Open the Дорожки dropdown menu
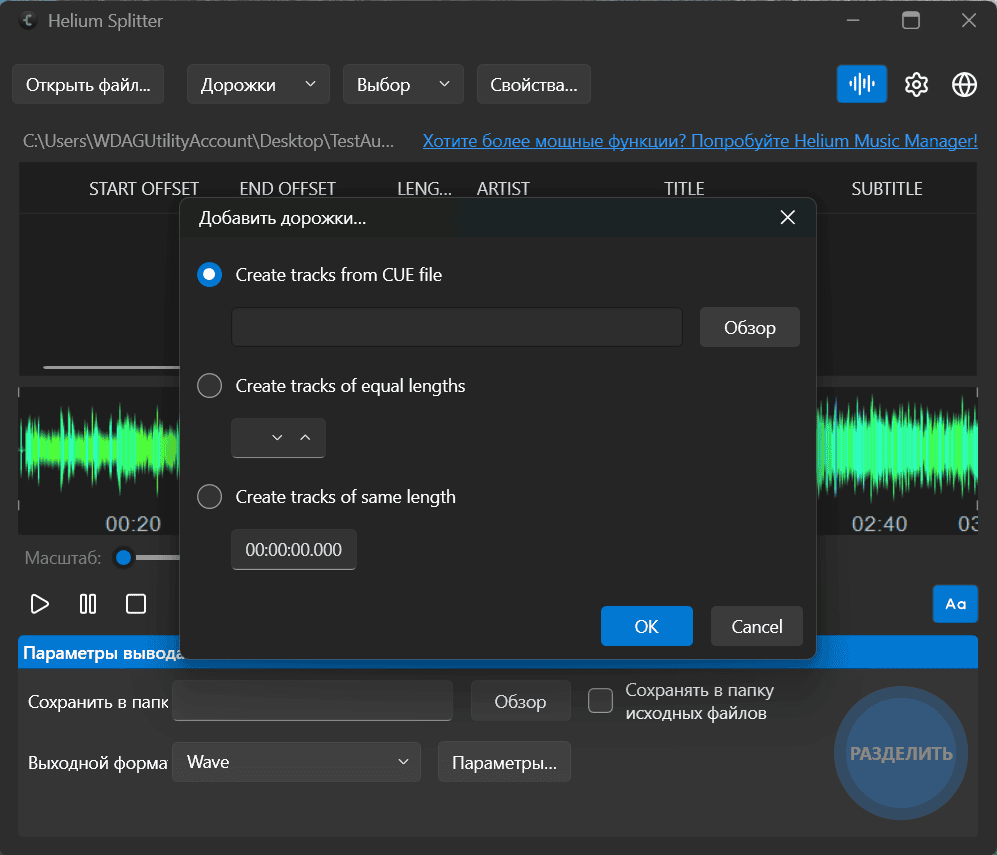 click(x=258, y=84)
